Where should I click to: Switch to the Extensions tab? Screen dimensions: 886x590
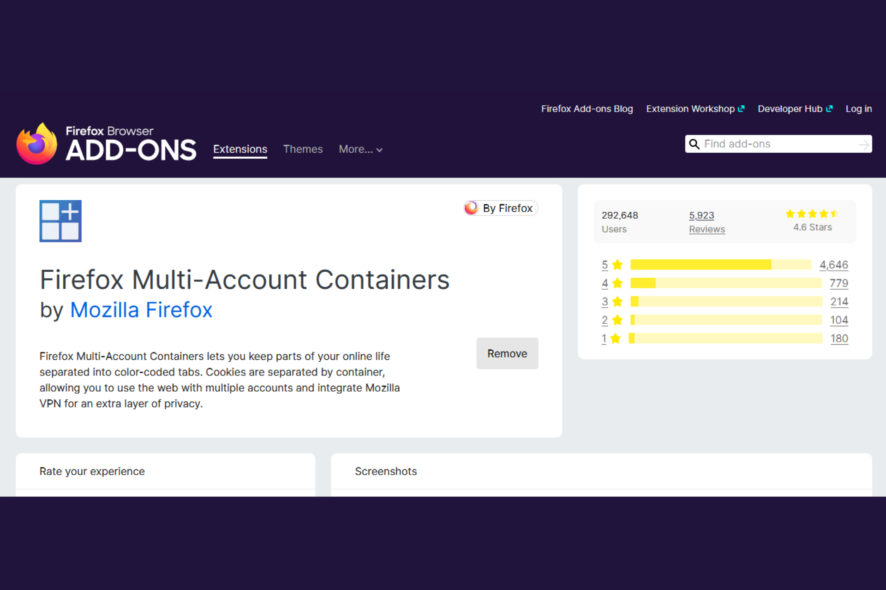click(239, 148)
